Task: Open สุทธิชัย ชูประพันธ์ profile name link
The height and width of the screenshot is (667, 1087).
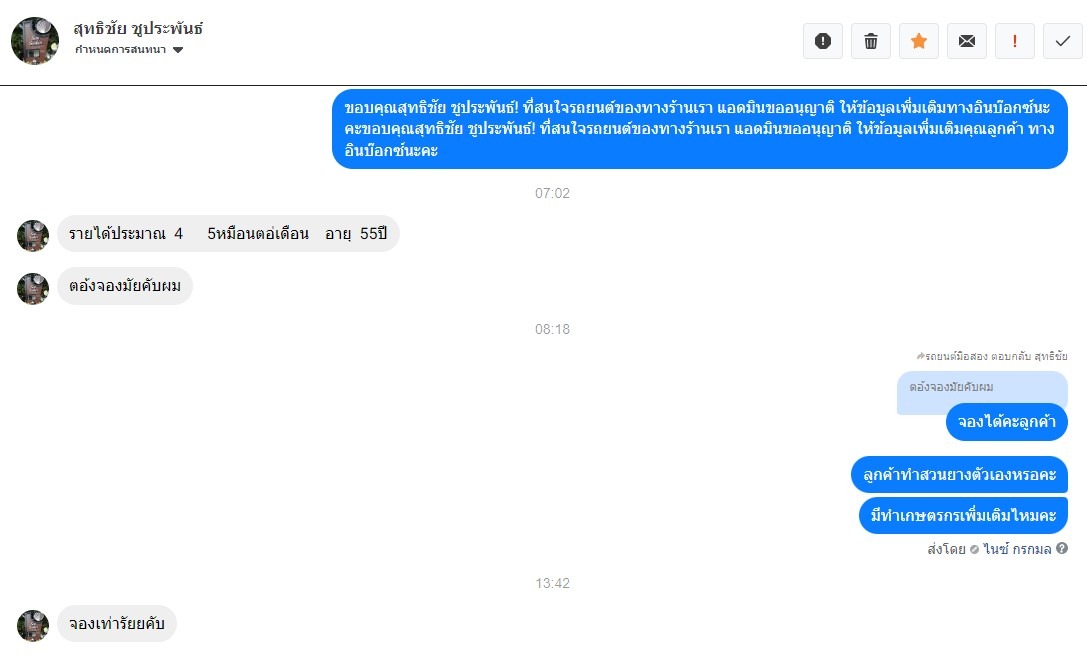Action: click(138, 28)
